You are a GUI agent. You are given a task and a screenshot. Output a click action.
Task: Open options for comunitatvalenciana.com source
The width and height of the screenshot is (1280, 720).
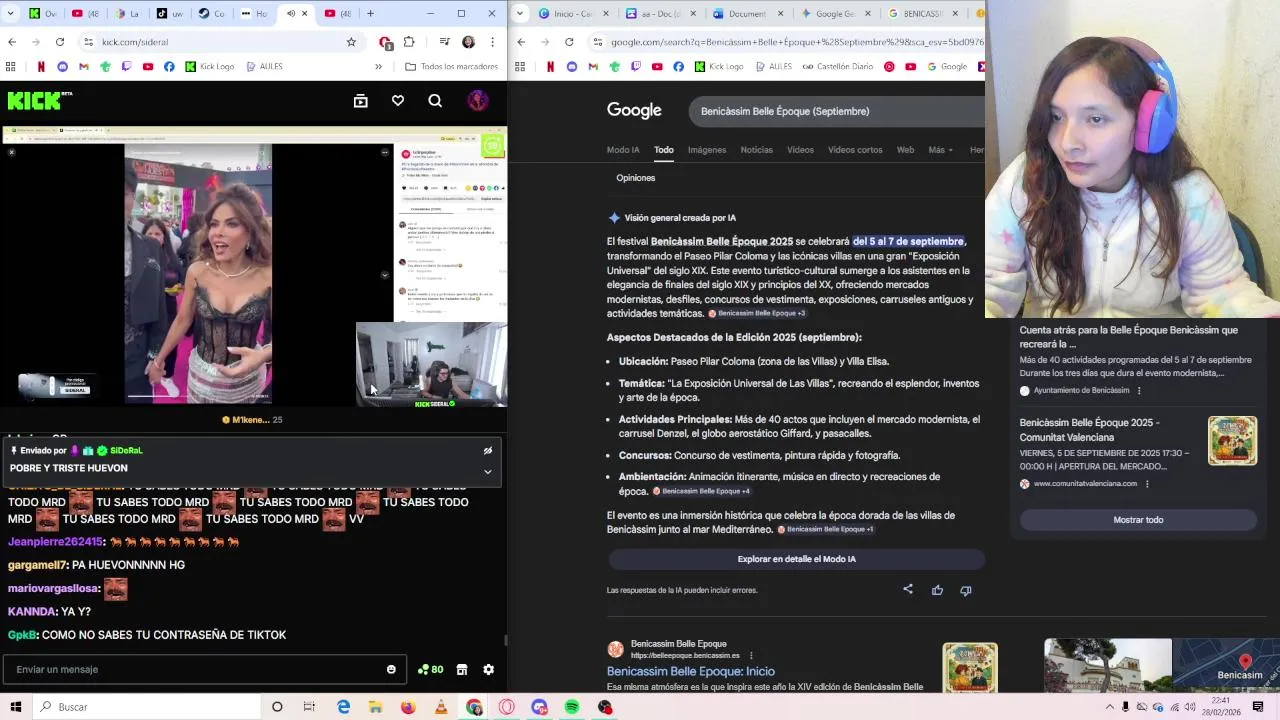coord(1147,484)
